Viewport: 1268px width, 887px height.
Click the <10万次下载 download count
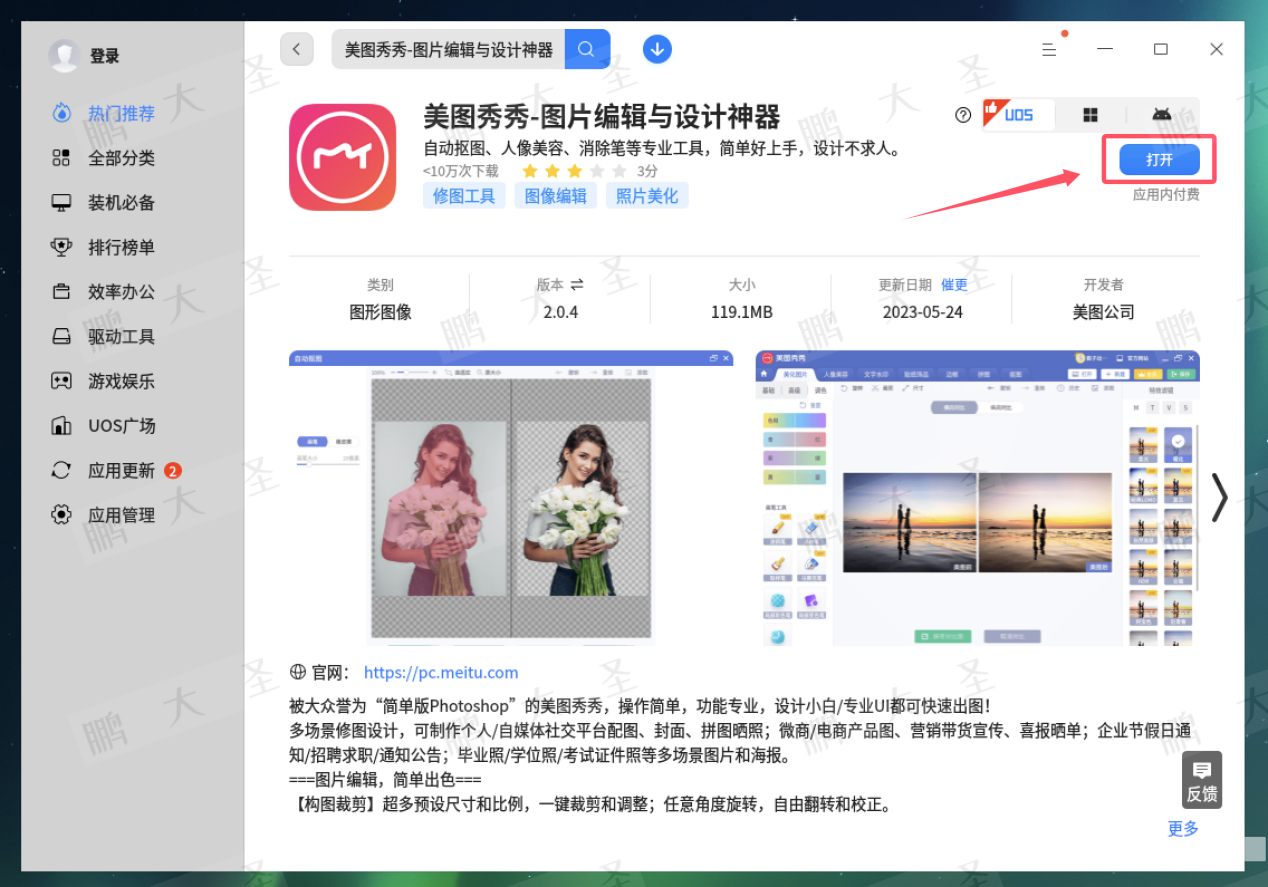pyautogui.click(x=460, y=171)
